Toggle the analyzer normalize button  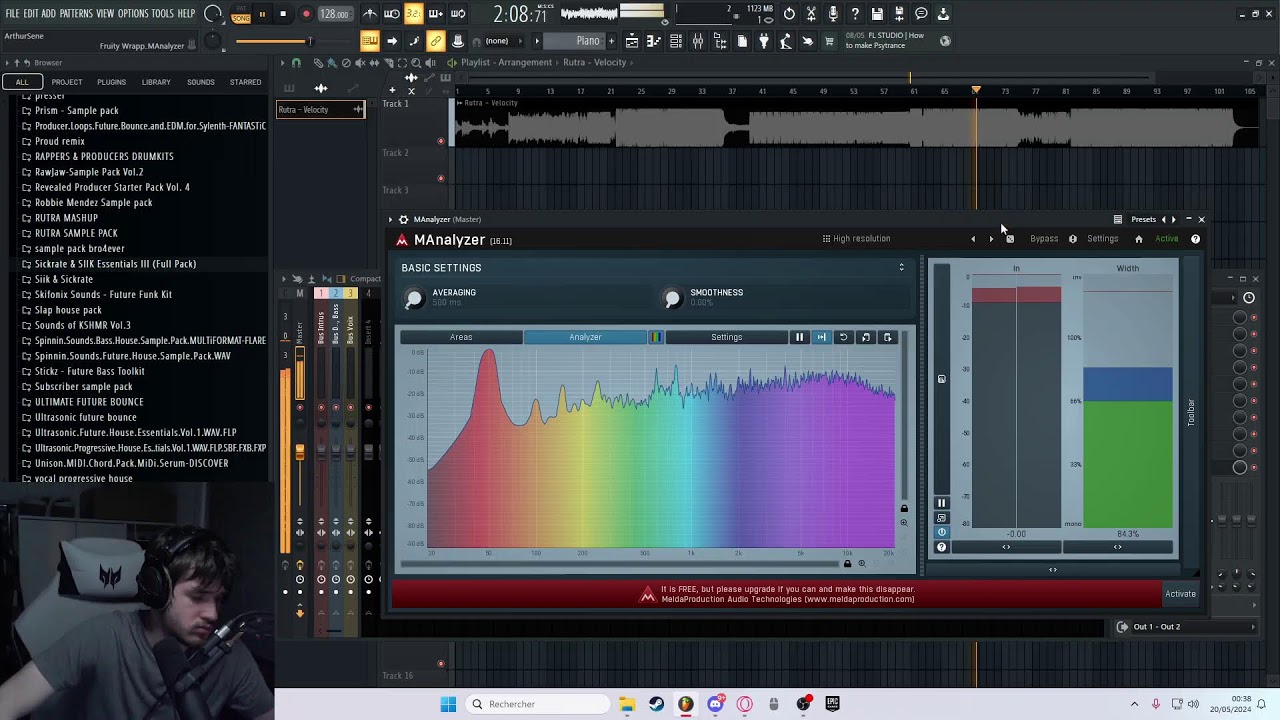(x=821, y=337)
